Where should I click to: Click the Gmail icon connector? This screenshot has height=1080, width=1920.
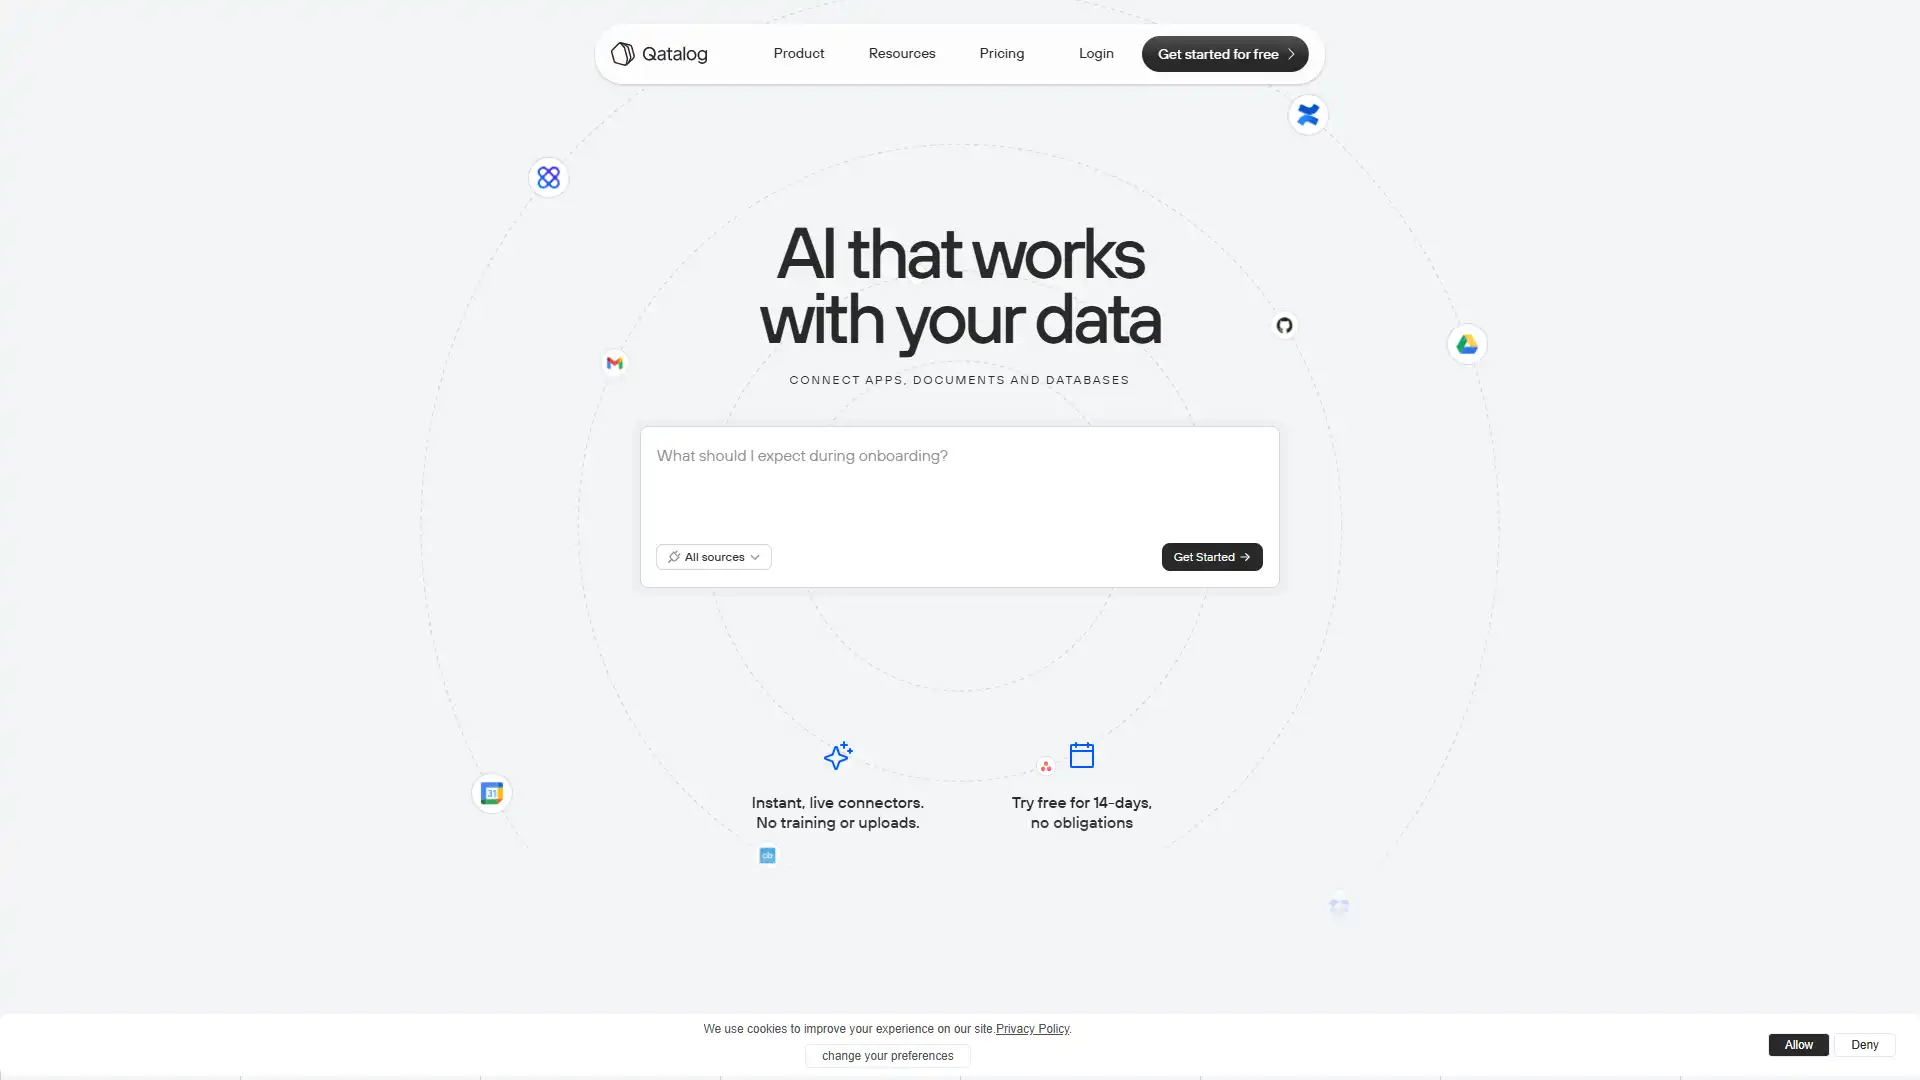[x=615, y=363]
